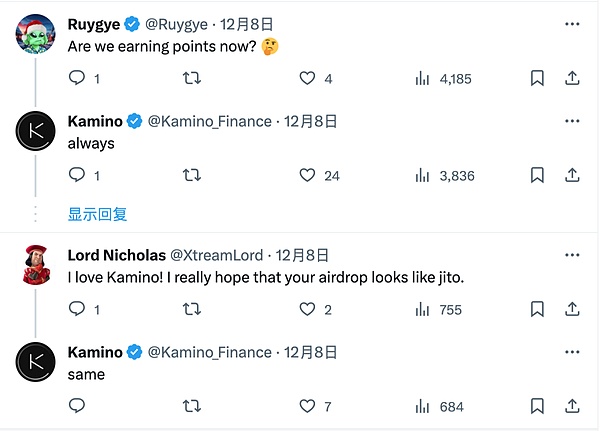This screenshot has width=600, height=431.
Task: Bookmark Ruygye's tweet
Action: click(536, 78)
